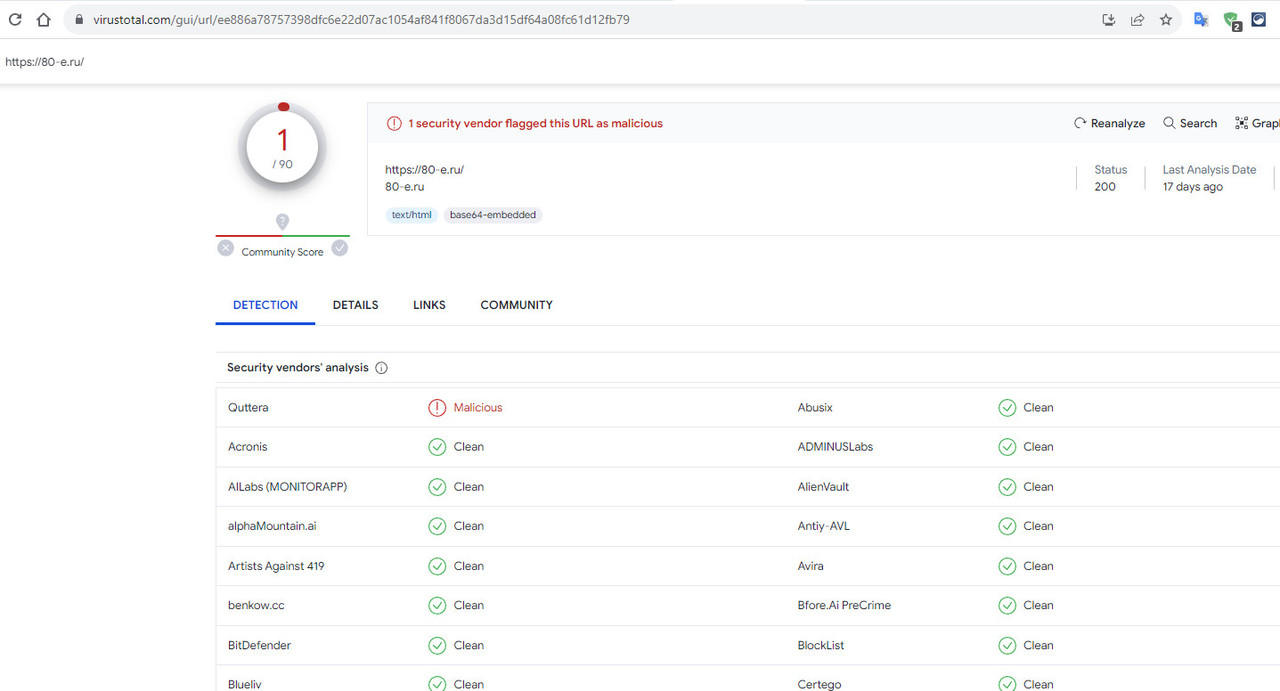
Task: Click the BlockList clean check icon
Action: pos(1007,645)
